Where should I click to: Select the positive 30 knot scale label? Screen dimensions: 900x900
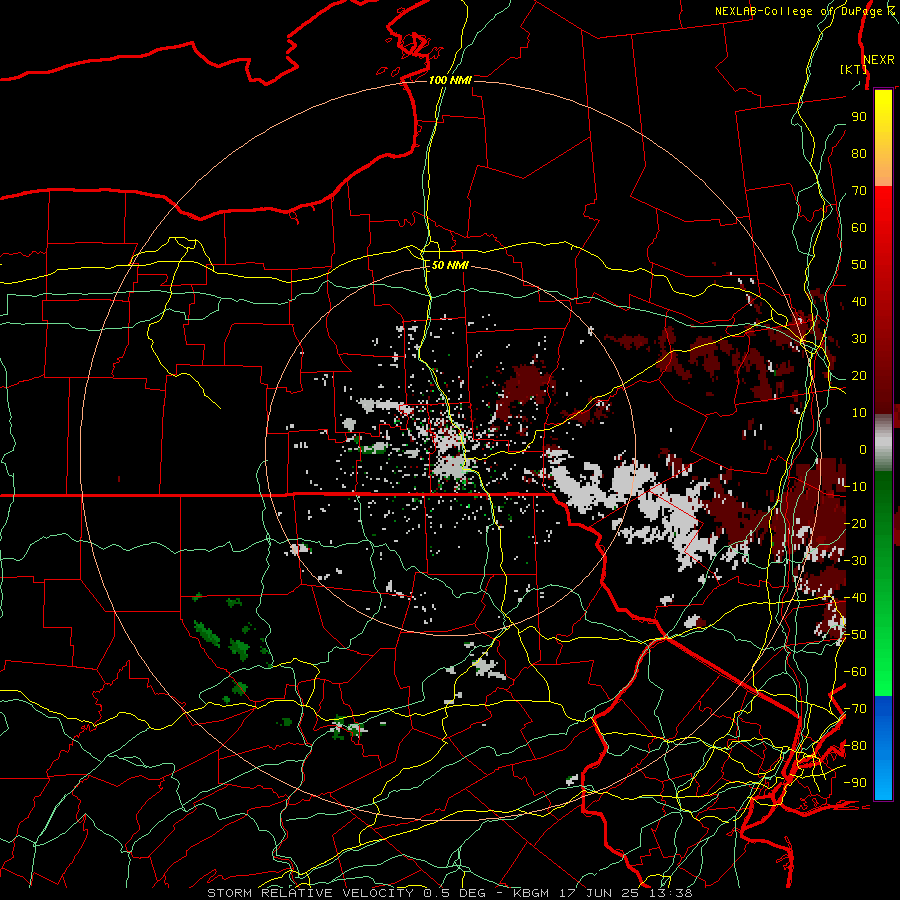click(x=859, y=339)
